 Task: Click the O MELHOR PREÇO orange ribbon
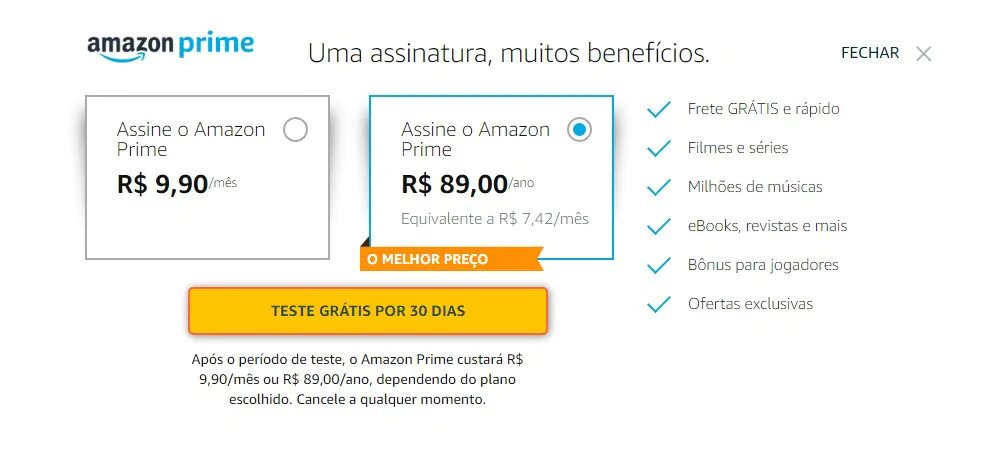point(451,259)
